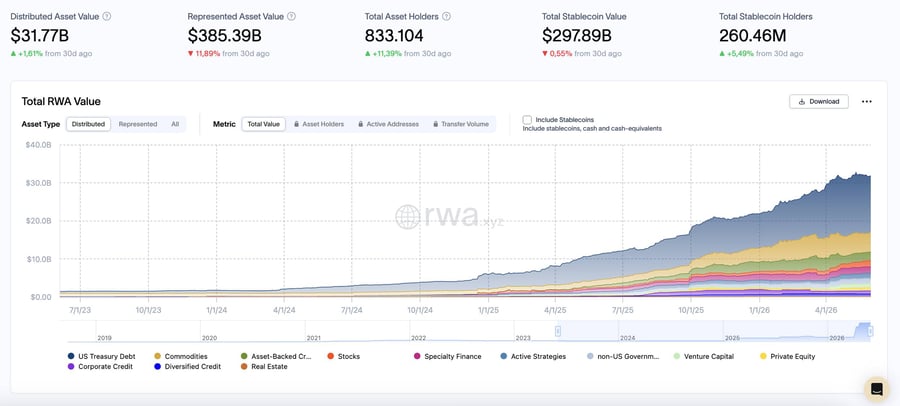Click the right handle of time range slider

point(871,331)
